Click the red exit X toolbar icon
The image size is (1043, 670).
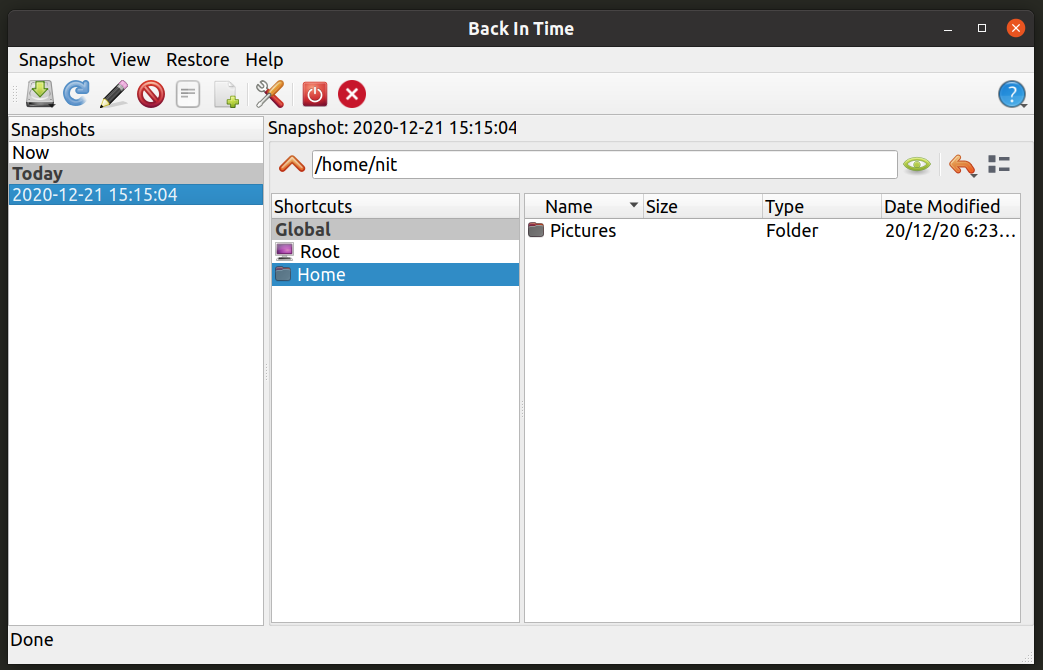[352, 94]
